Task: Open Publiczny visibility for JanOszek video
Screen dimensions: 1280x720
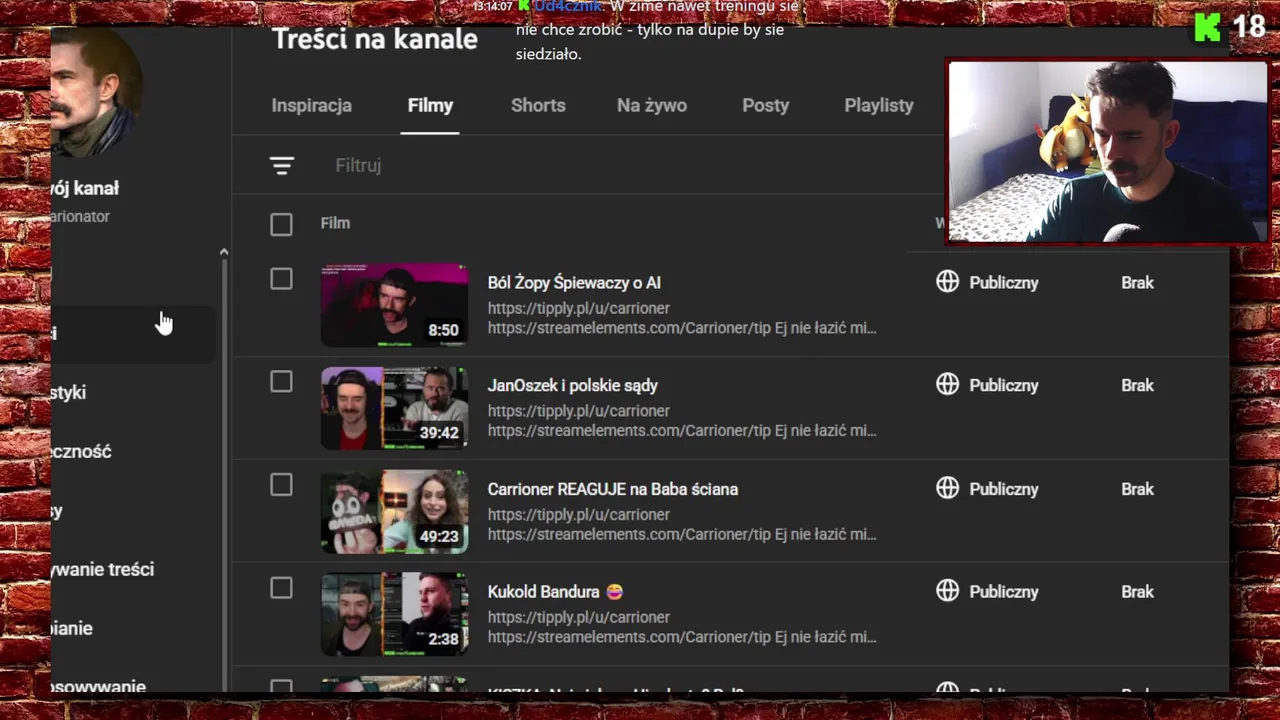Action: (1004, 385)
